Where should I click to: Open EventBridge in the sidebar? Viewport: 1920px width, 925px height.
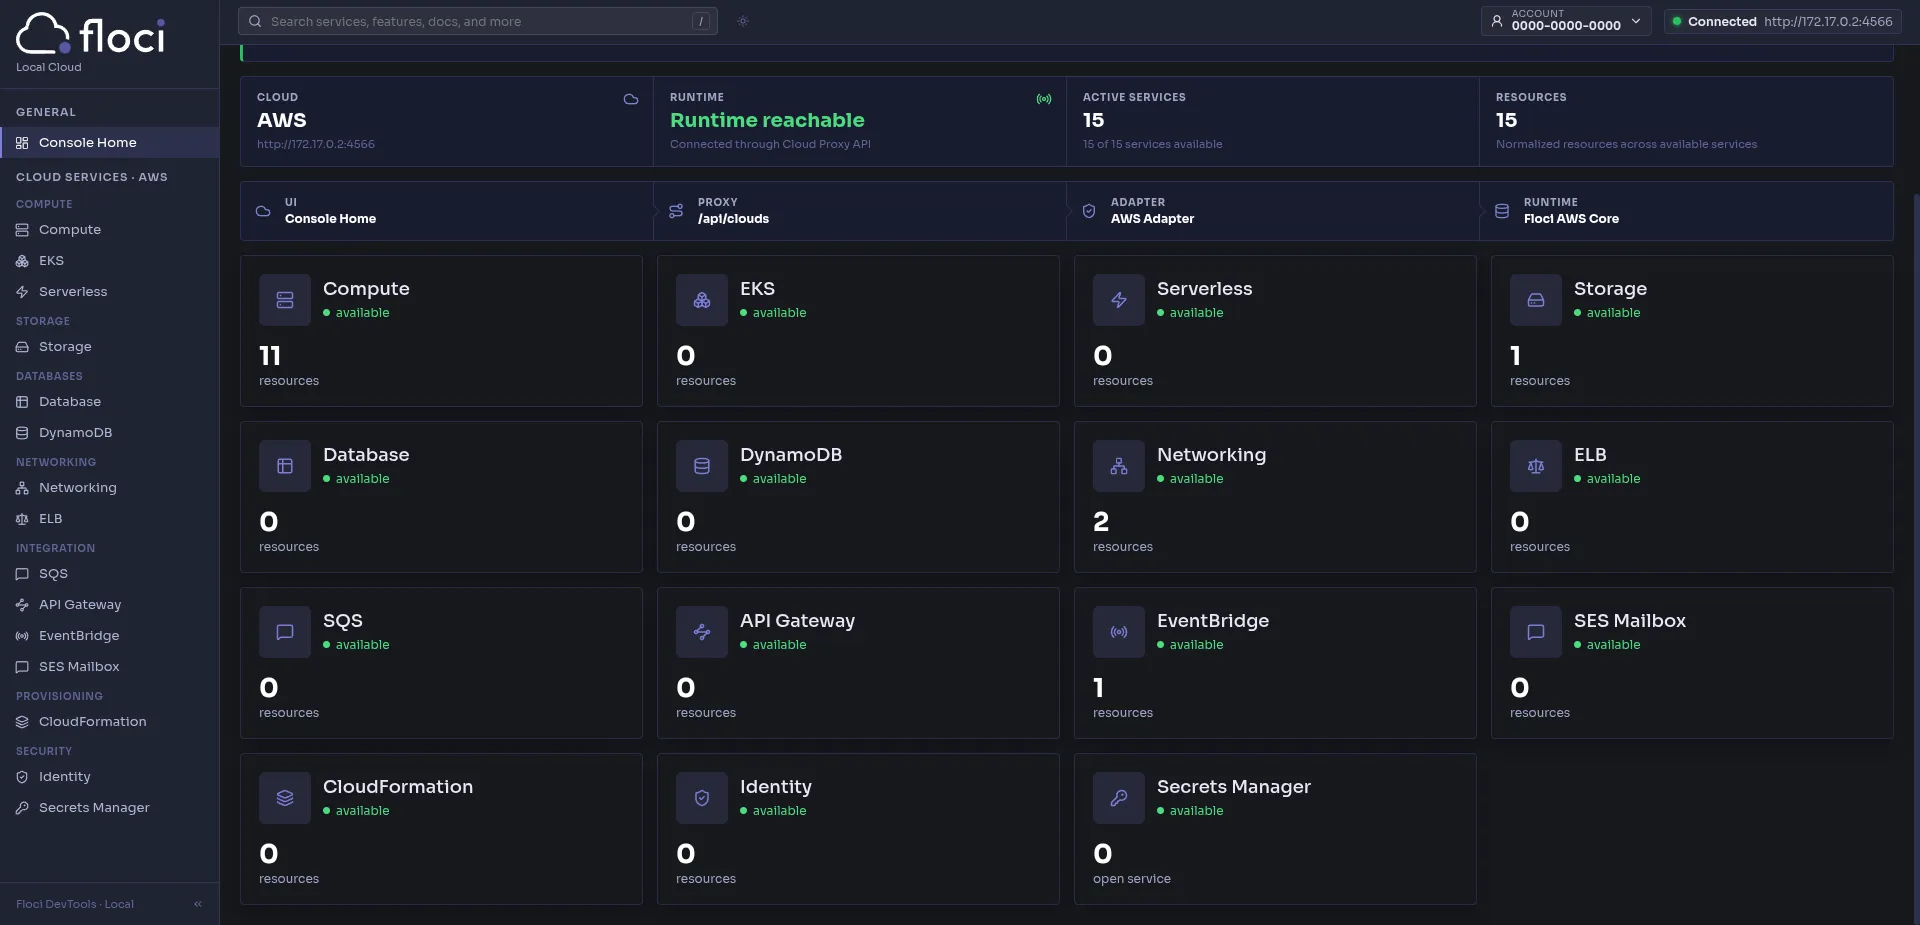coord(110,636)
